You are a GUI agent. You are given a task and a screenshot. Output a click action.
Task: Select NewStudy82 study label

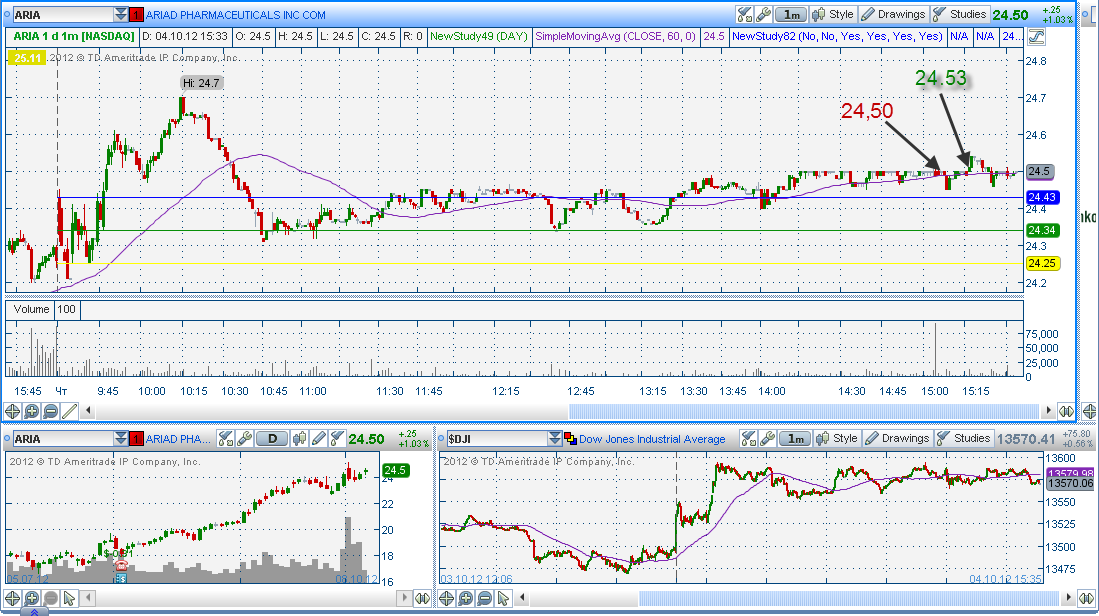click(x=837, y=36)
